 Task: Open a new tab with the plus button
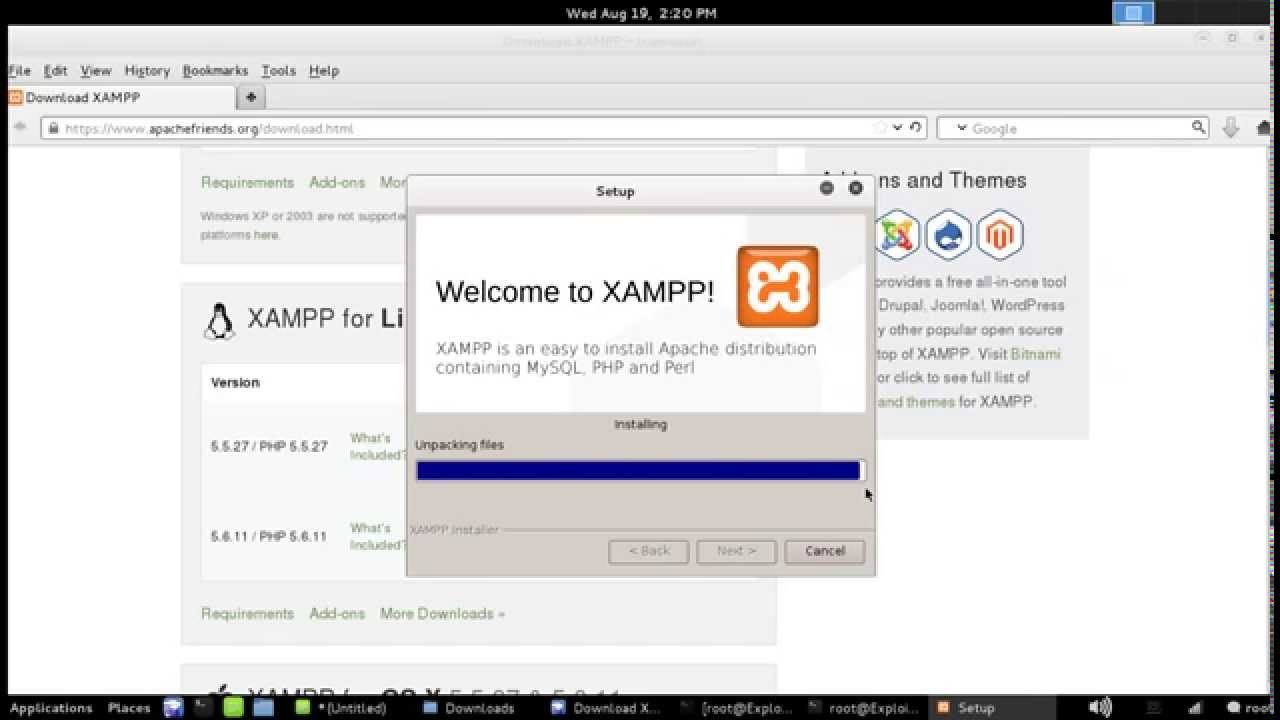tap(251, 97)
